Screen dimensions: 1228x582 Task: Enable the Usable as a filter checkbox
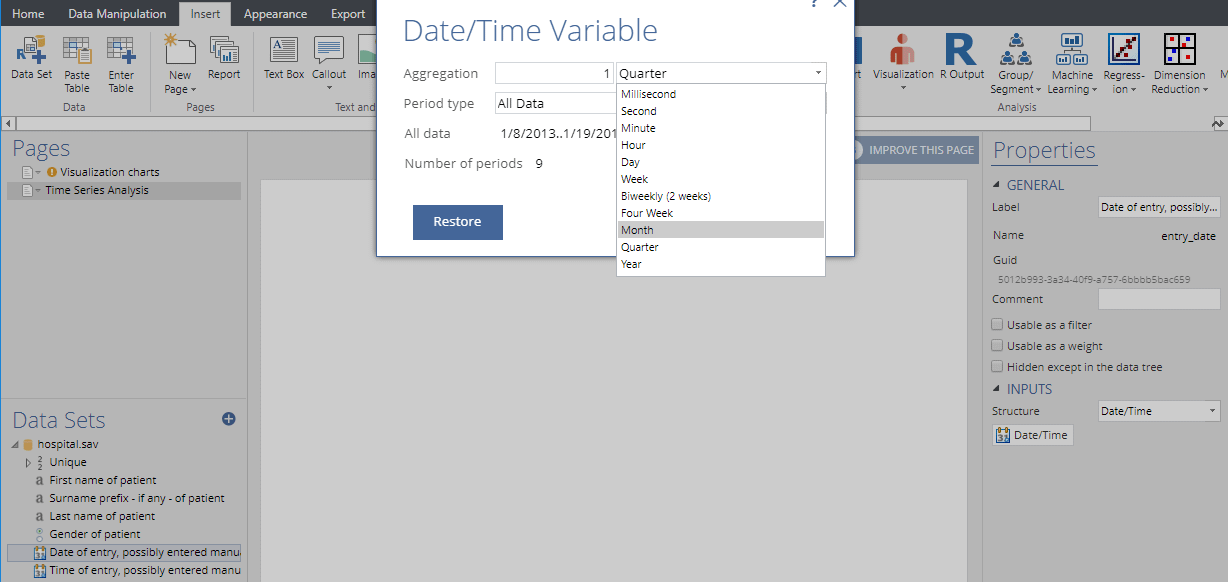click(997, 324)
